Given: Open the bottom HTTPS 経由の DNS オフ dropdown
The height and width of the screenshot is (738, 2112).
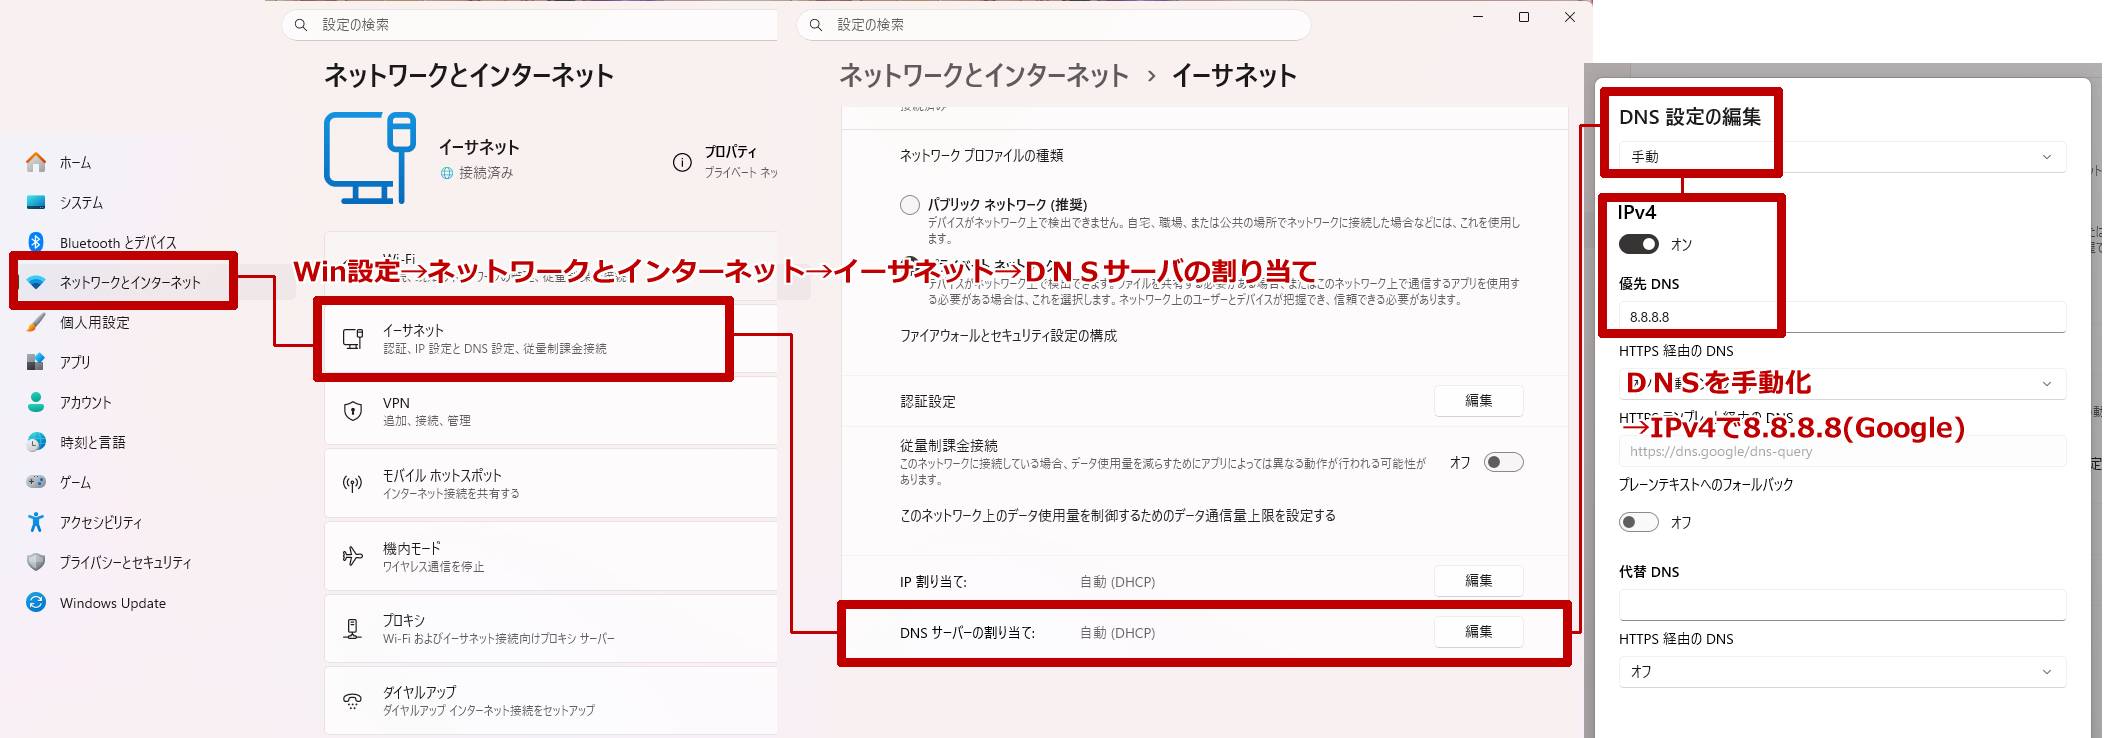Looking at the screenshot, I should (1842, 672).
